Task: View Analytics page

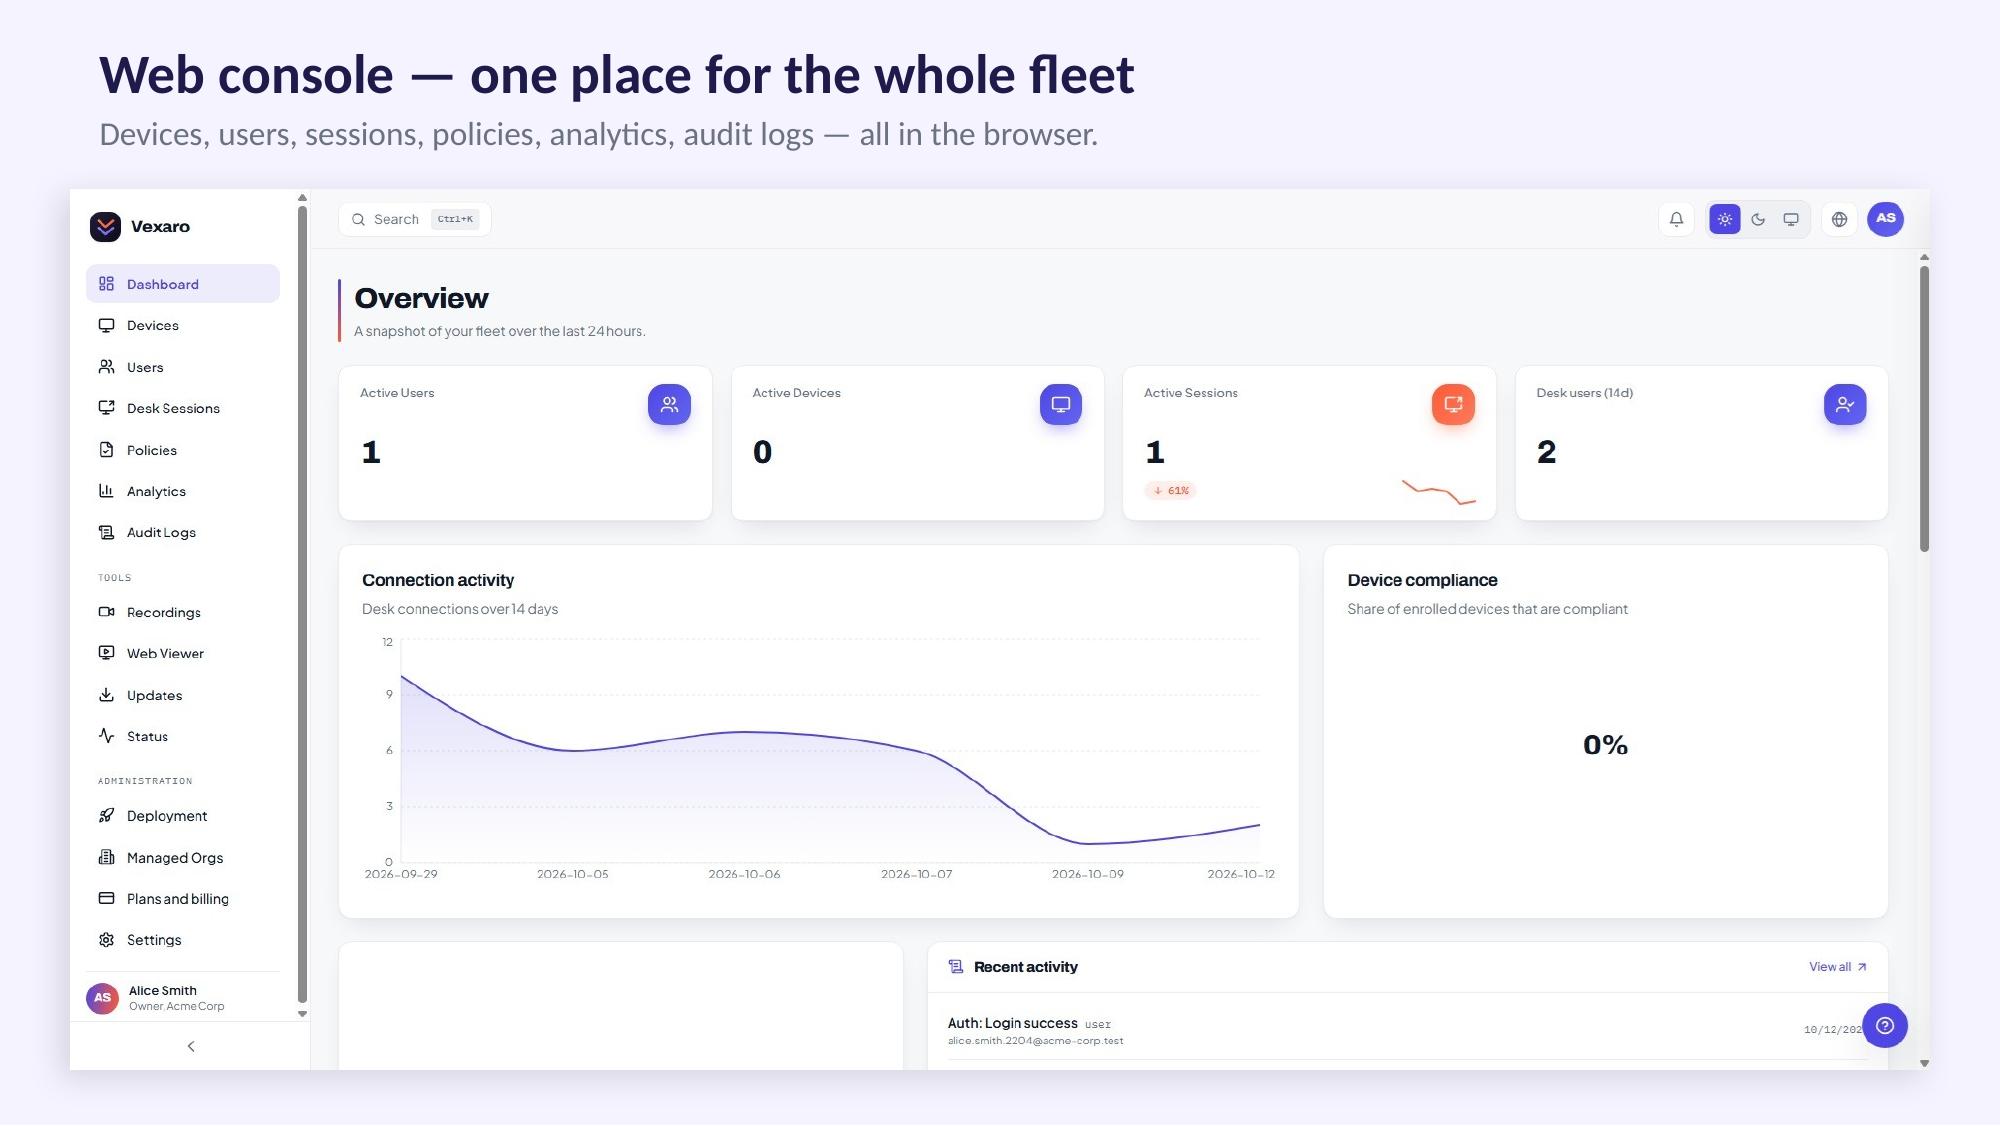Action: [183, 491]
